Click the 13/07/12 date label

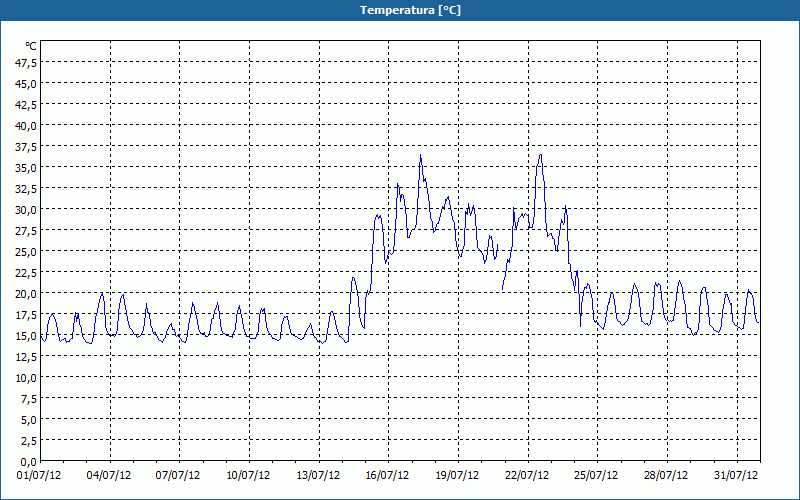pos(318,476)
